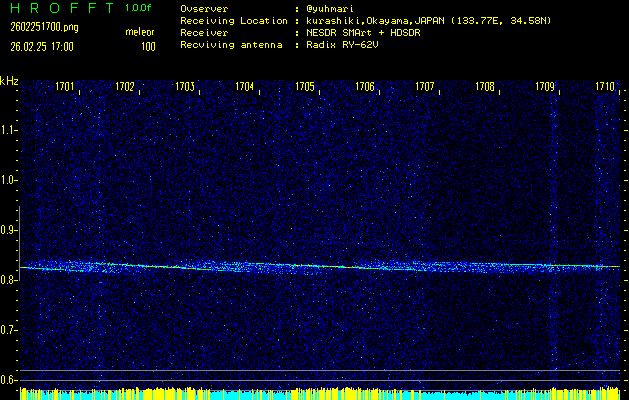629x400 pixels.
Task: Click the 1.1 kHz axis label
Action: (9, 130)
